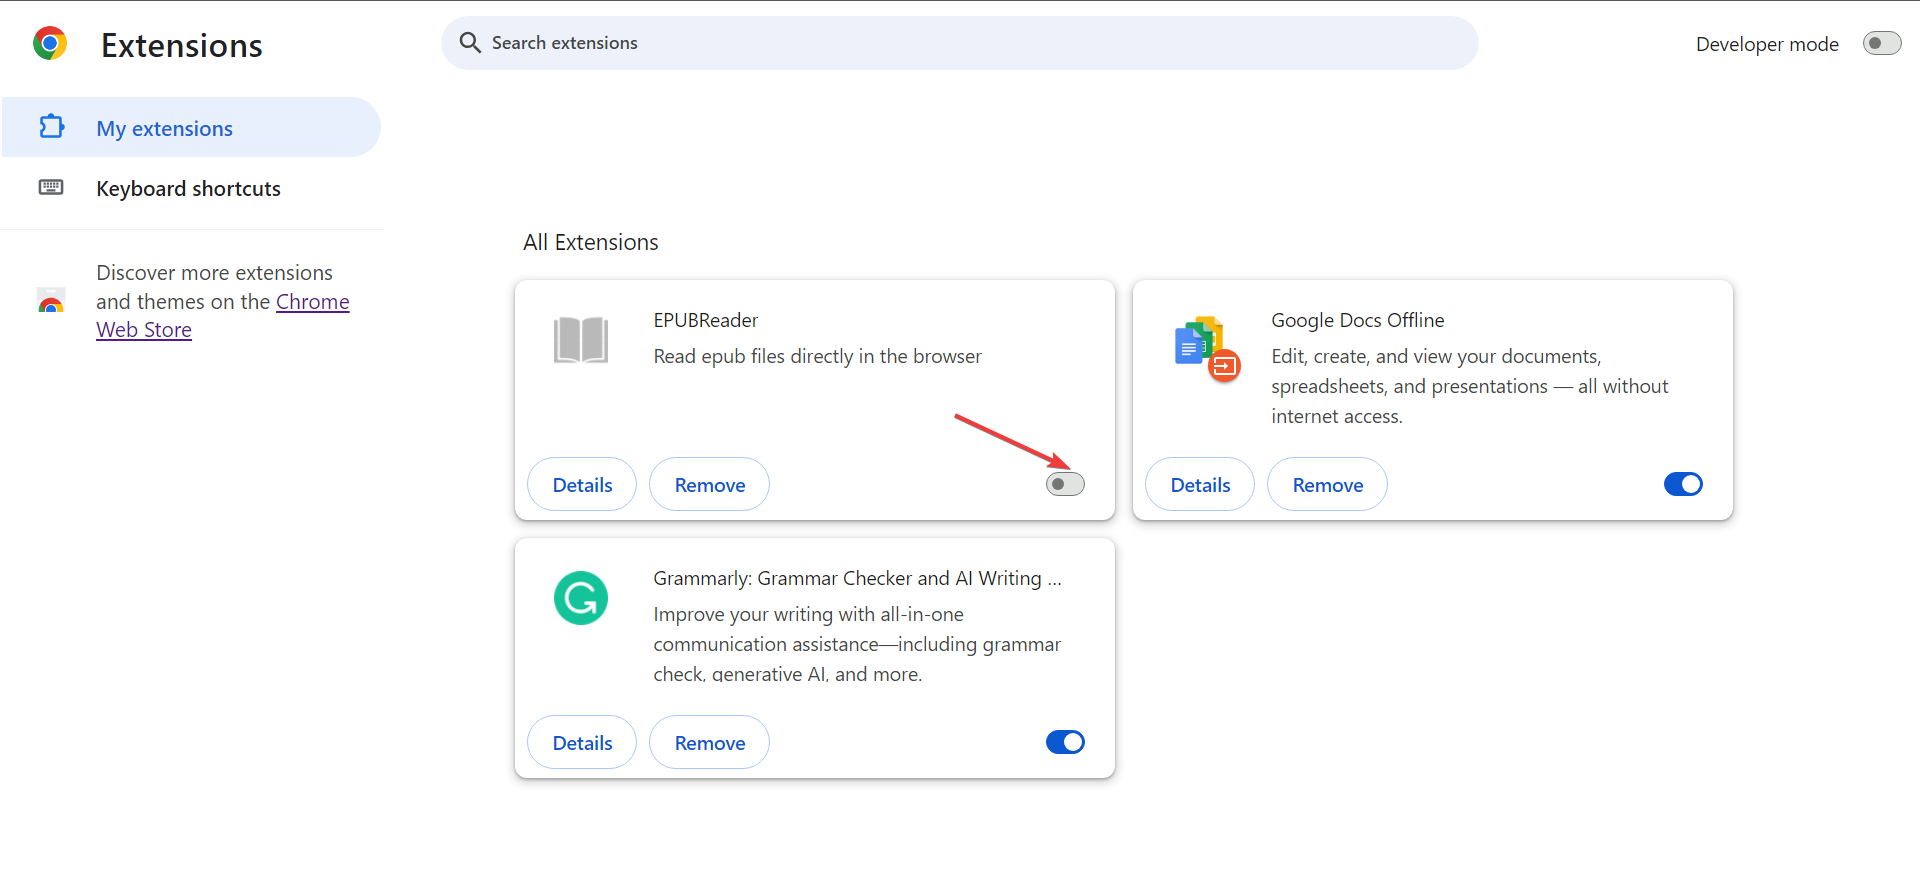Click the Google Docs Offline description text
Viewport: 1920px width, 878px height.
tap(1470, 386)
